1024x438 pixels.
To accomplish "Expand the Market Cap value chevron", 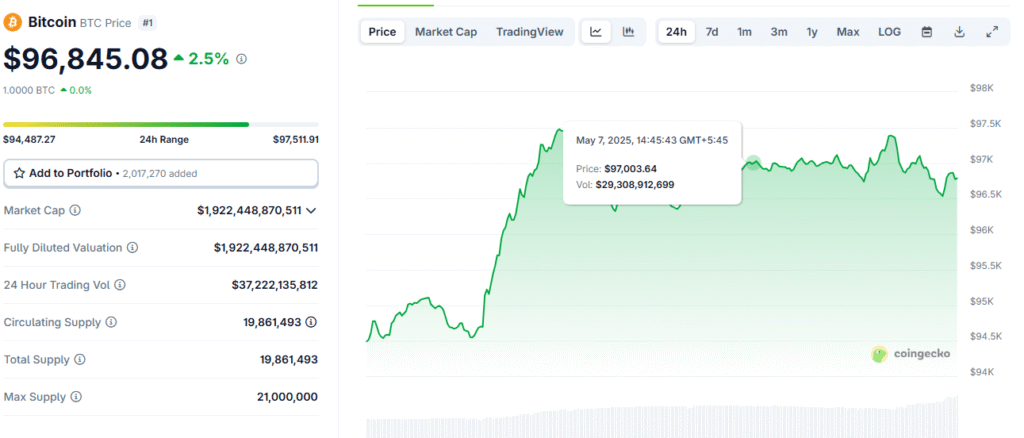I will (x=312, y=210).
